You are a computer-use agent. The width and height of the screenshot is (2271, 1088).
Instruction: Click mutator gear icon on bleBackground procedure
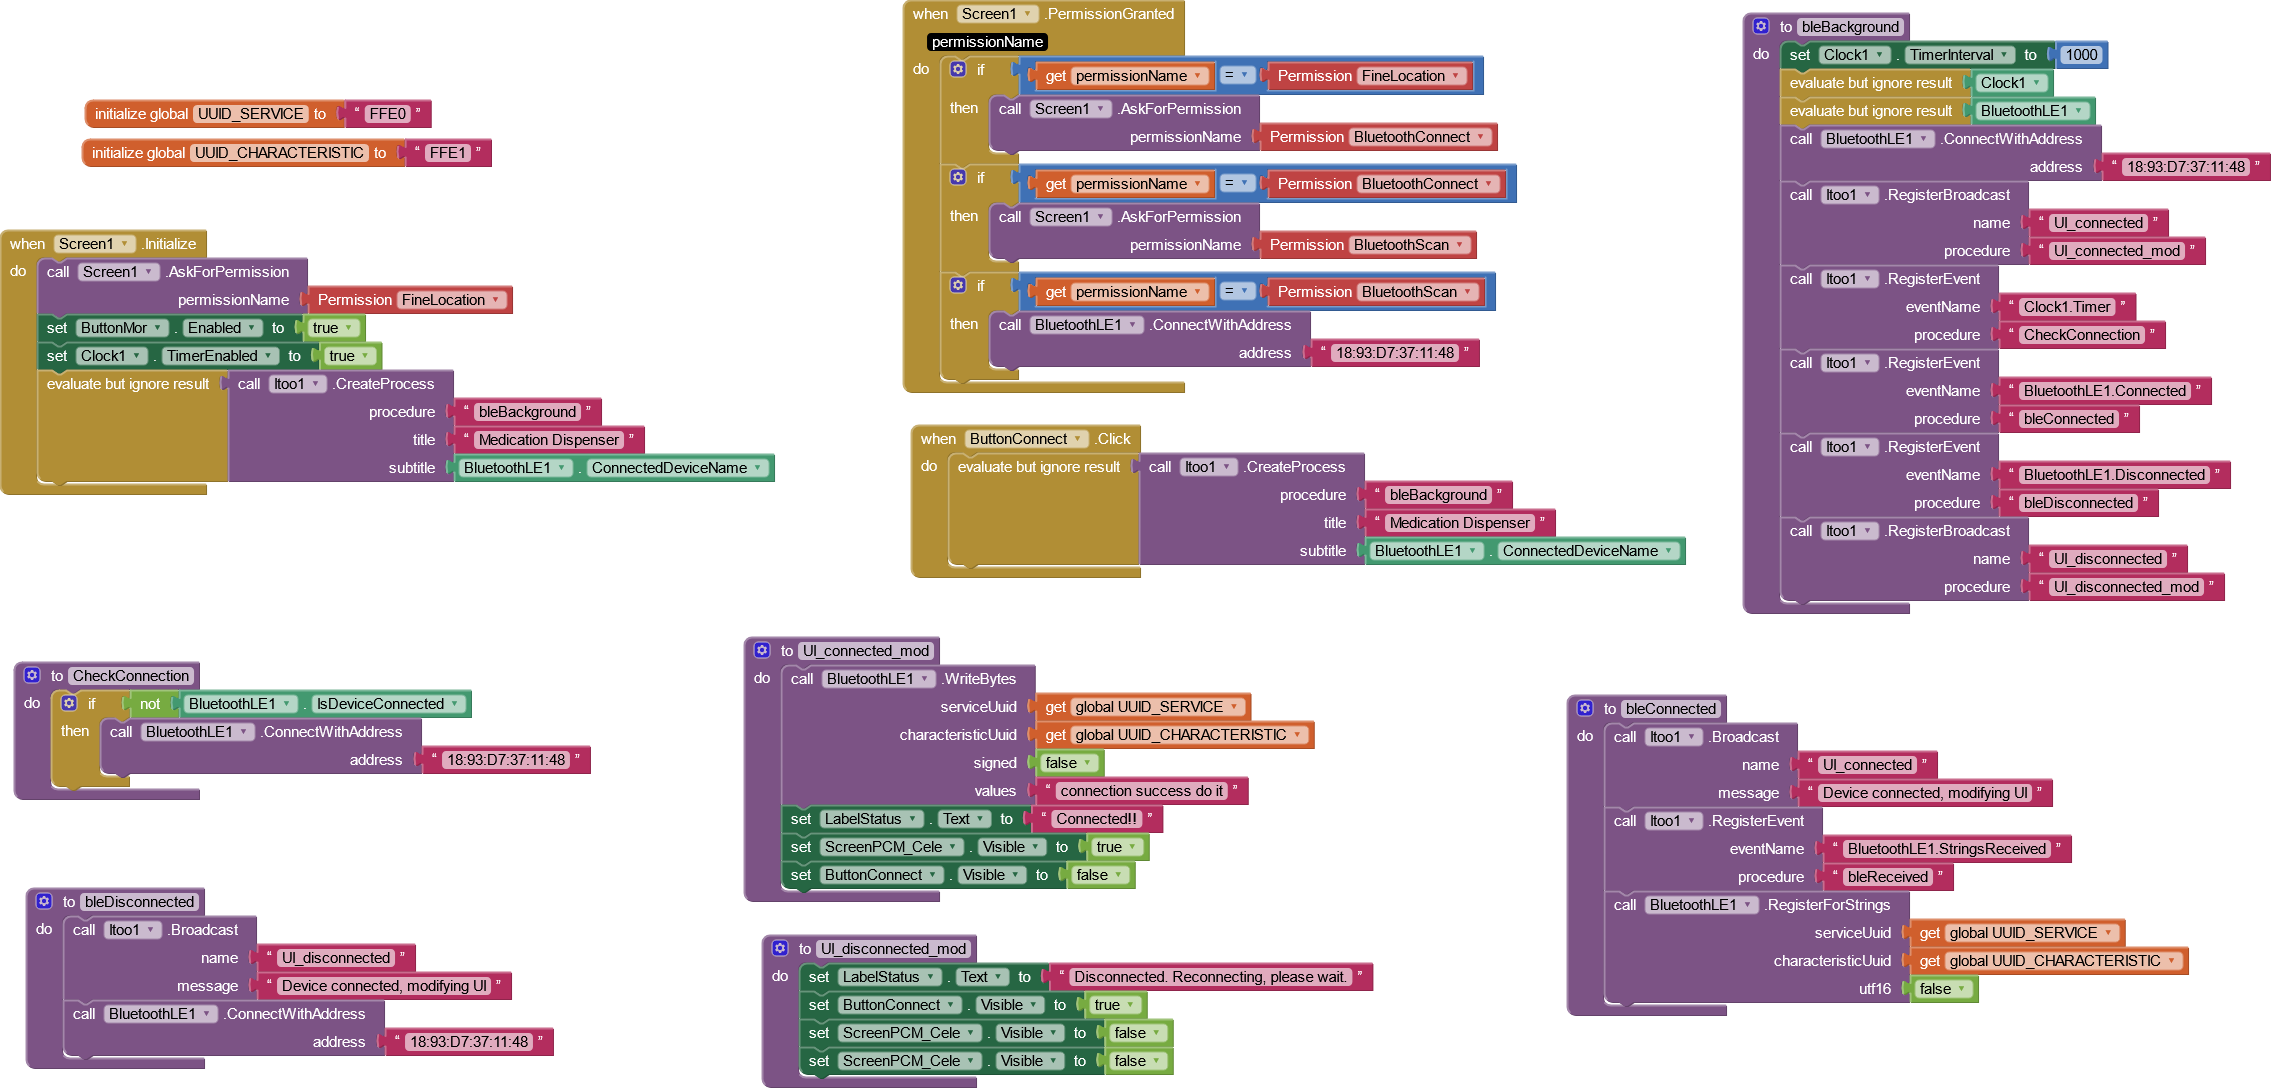coord(1761,27)
